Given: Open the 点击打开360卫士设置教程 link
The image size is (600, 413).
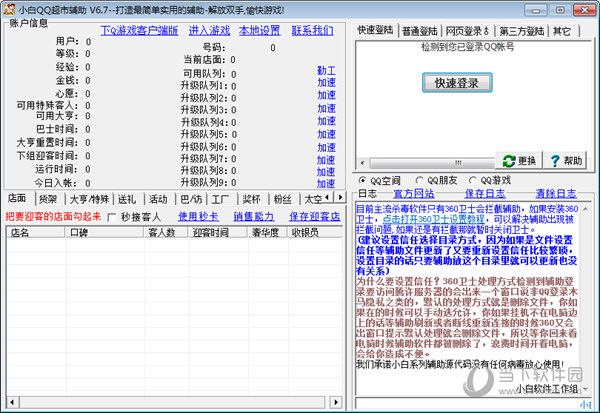Looking at the screenshot, I should click(x=434, y=219).
